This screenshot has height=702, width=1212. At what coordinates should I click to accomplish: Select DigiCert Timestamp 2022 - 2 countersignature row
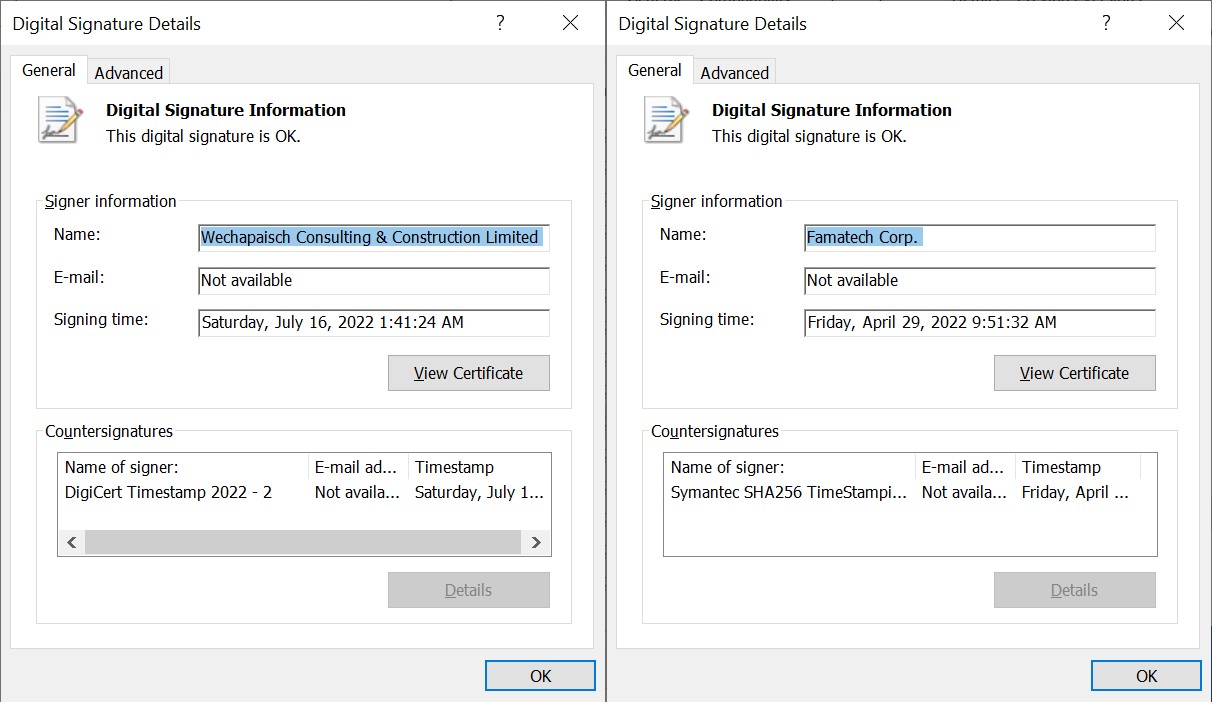coord(168,492)
